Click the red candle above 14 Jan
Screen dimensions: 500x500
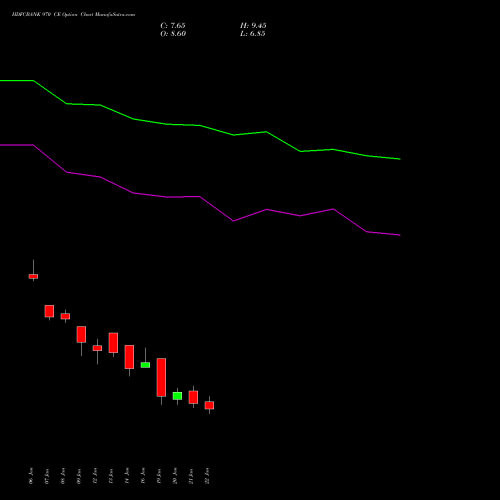(129, 357)
